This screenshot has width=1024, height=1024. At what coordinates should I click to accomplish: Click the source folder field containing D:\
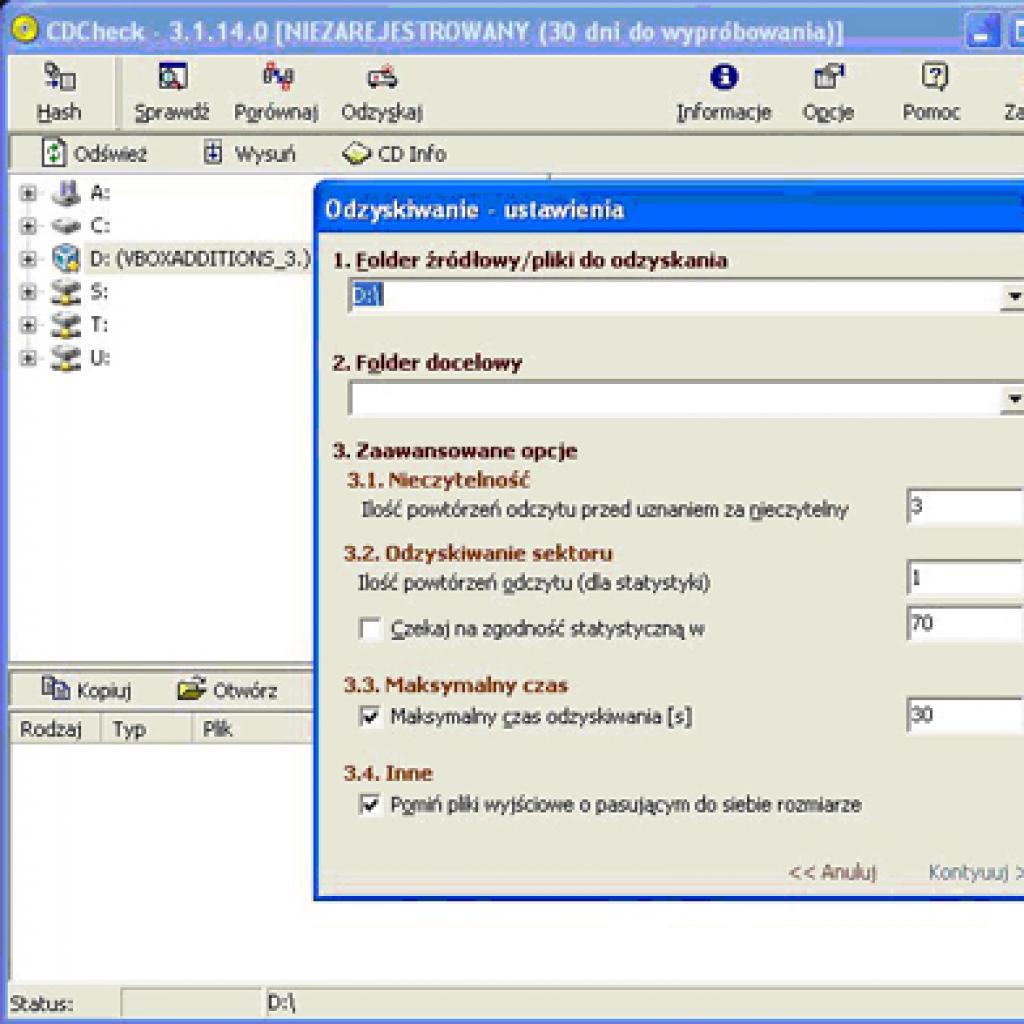(x=675, y=296)
